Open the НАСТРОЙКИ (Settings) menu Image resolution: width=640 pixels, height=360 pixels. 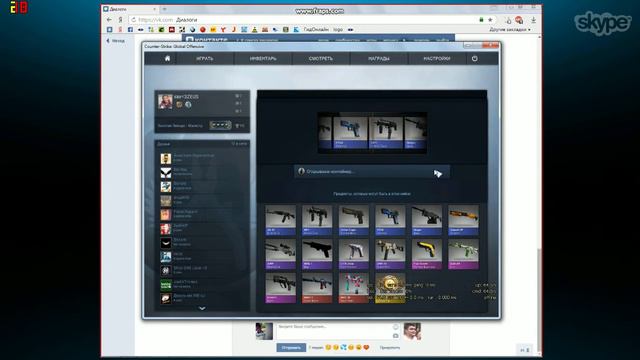[x=437, y=59]
